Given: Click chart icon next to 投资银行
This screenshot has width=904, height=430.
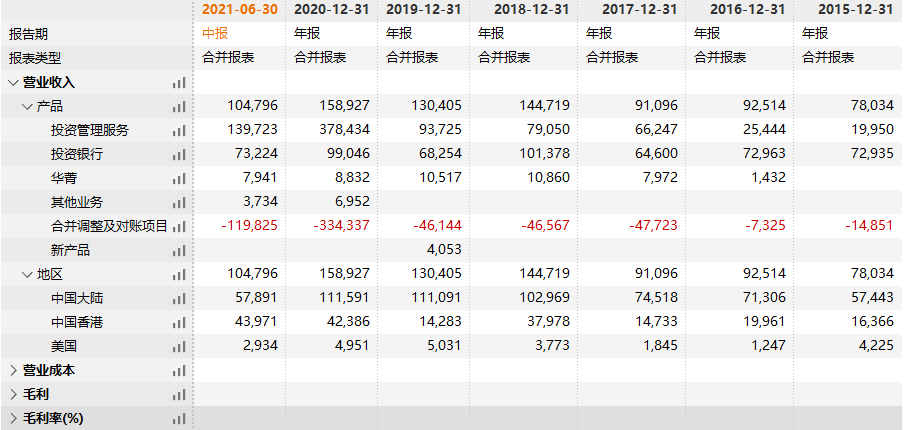Looking at the screenshot, I should click(x=180, y=155).
